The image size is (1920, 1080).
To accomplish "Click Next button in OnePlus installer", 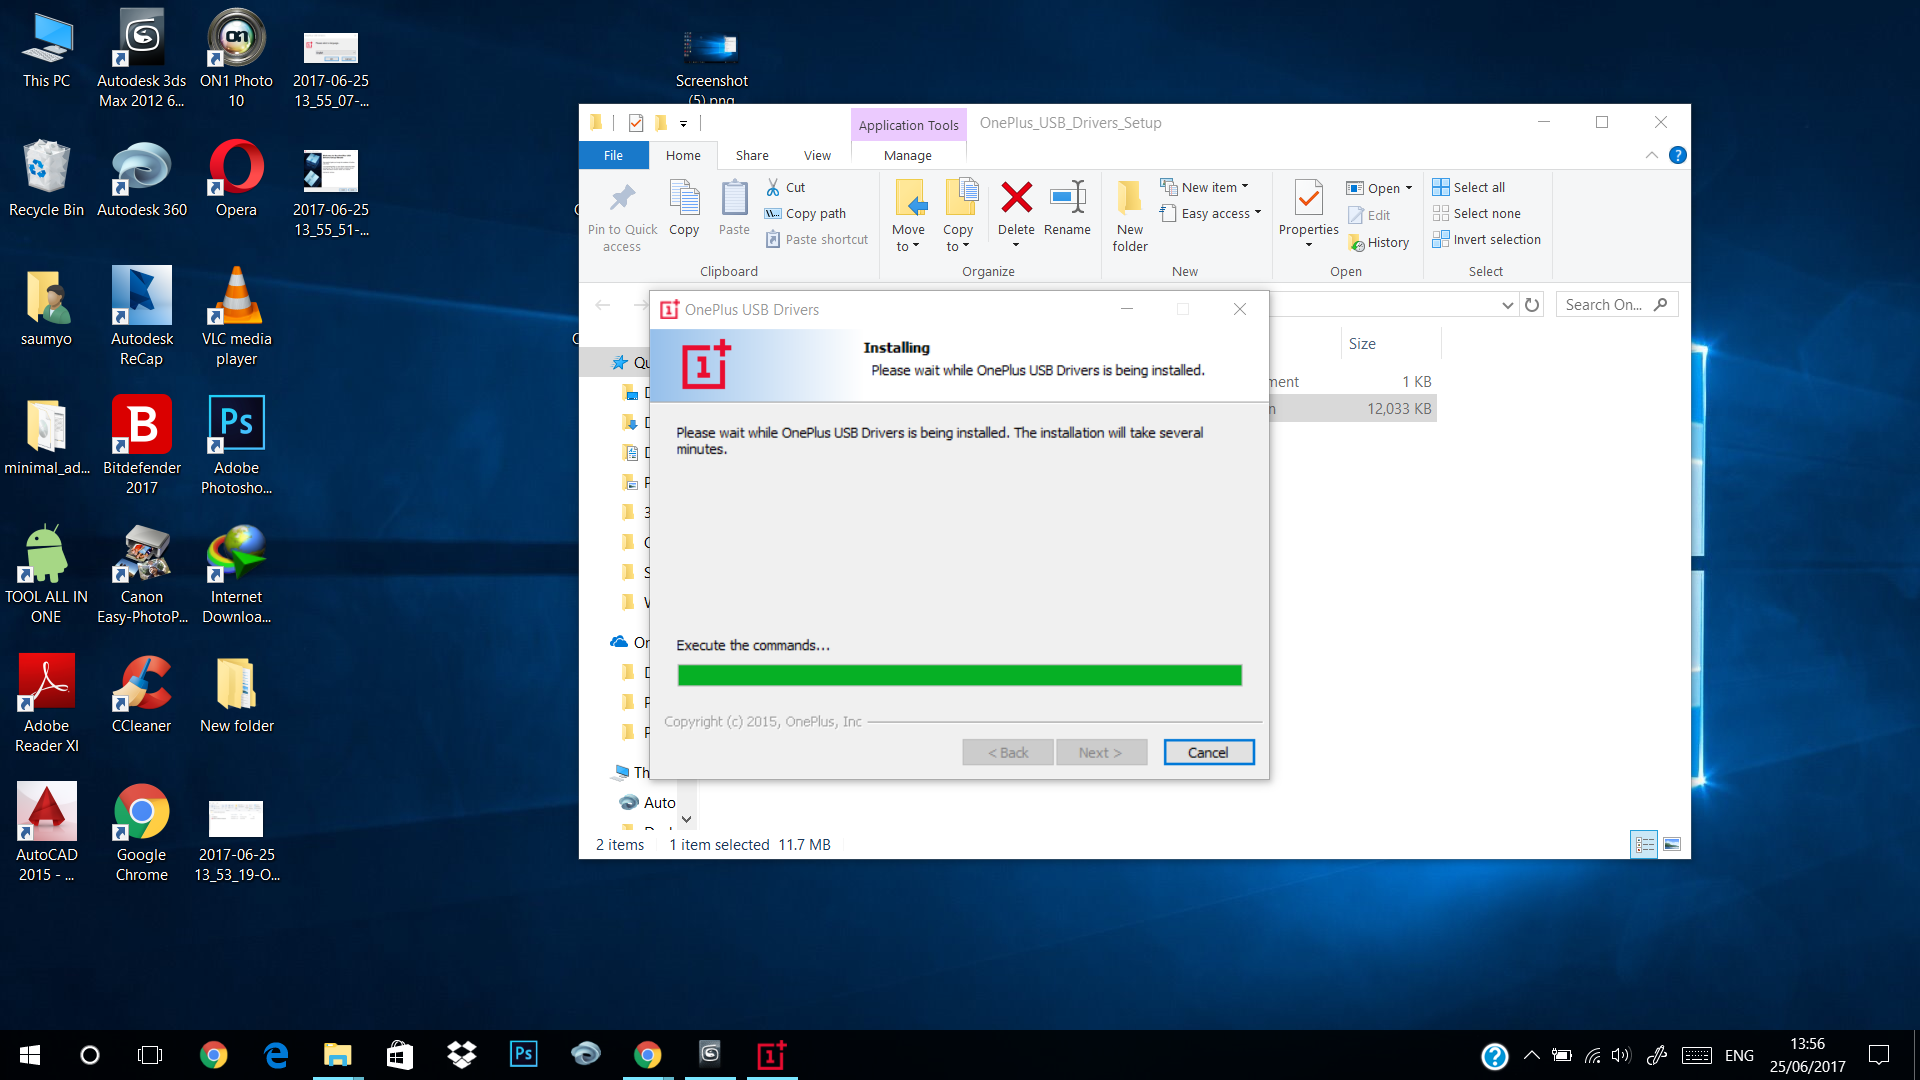I will coord(1100,752).
